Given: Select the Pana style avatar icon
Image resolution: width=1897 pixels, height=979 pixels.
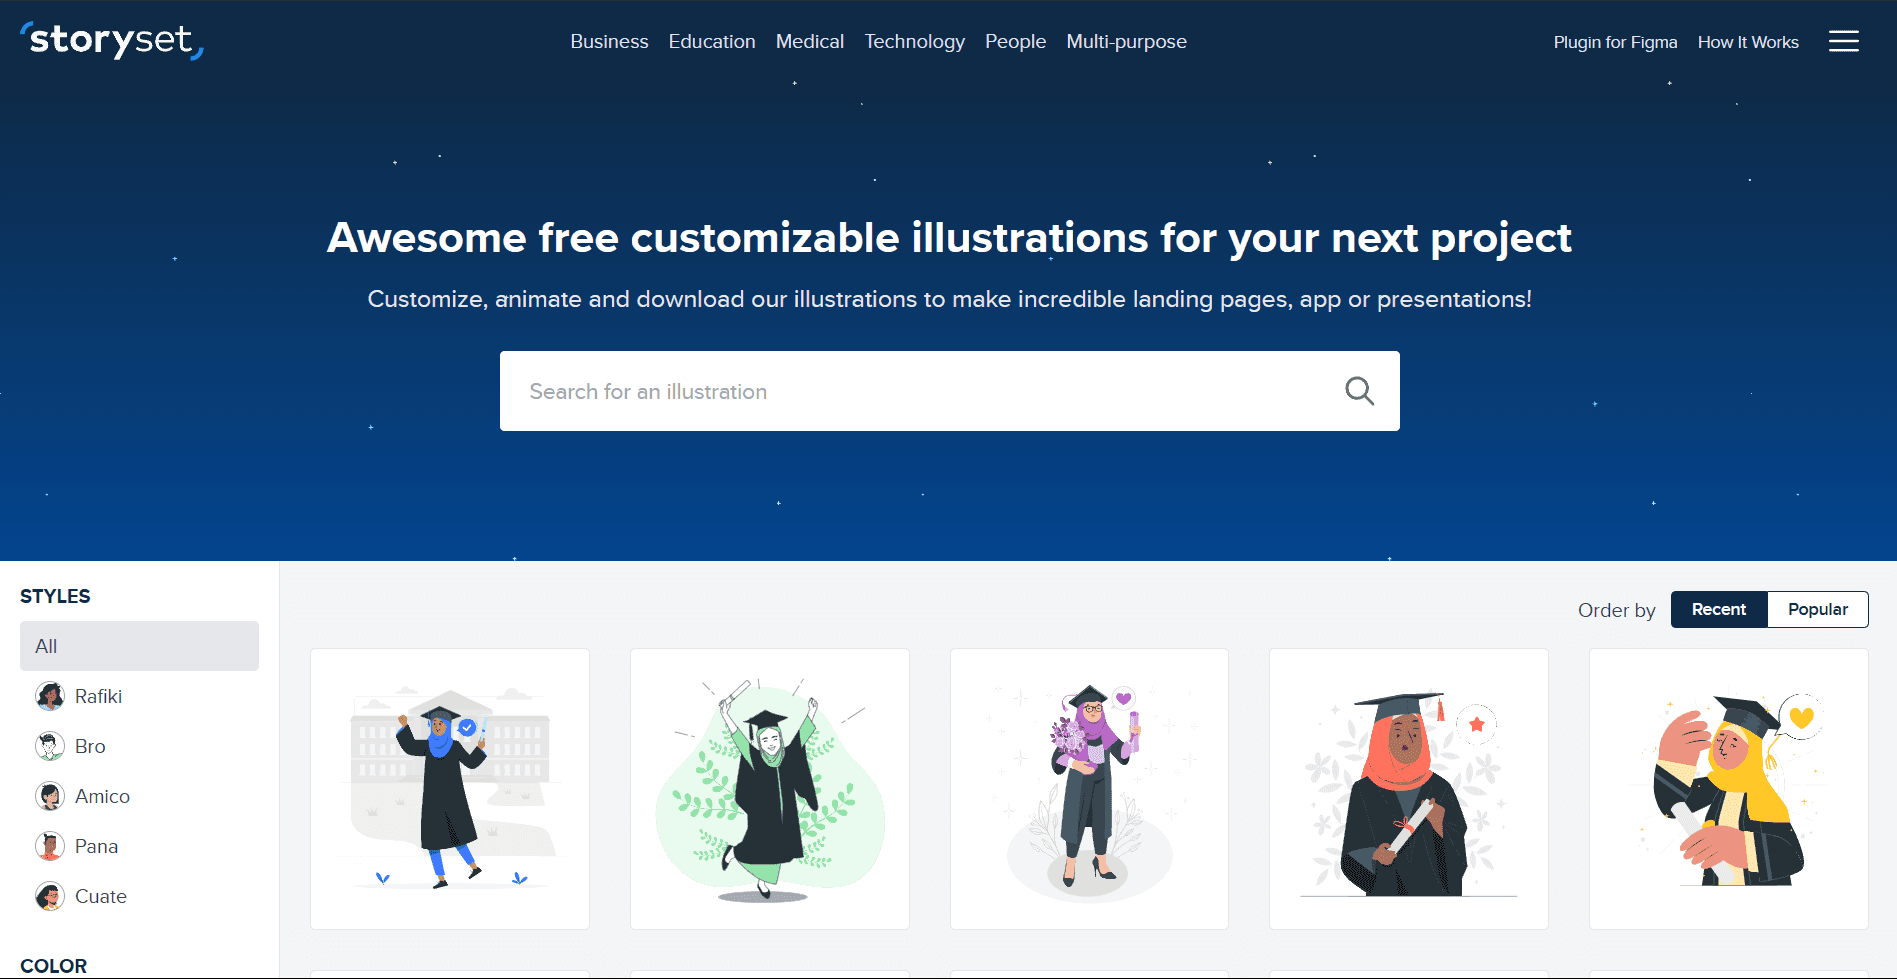Looking at the screenshot, I should [x=50, y=846].
